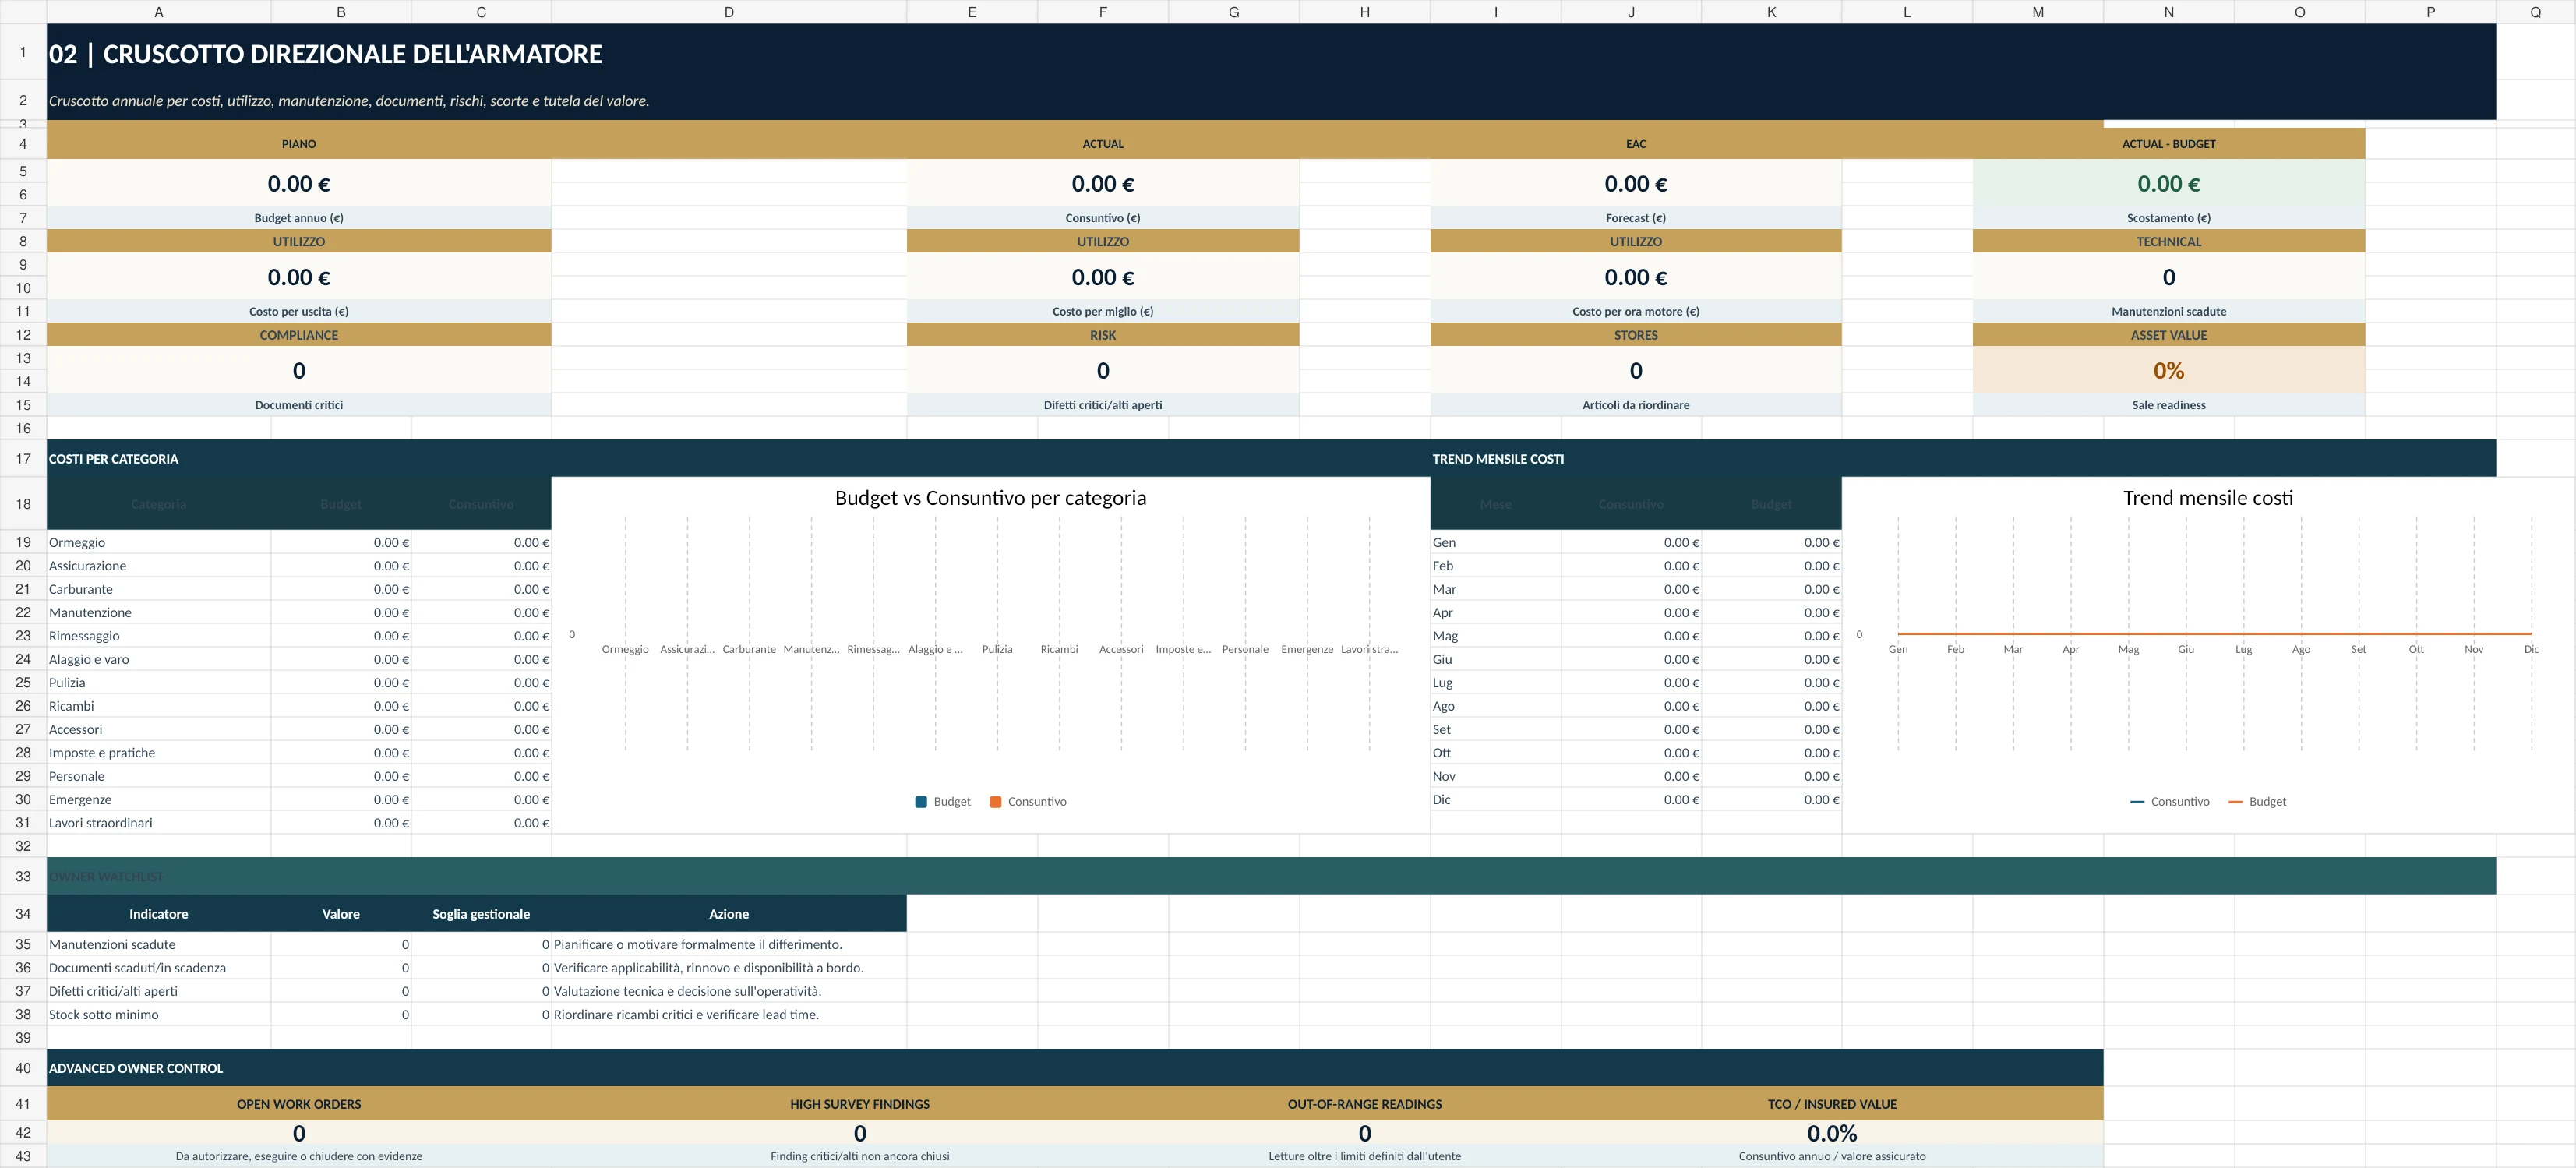Screen dimensions: 2576x1168
Task: Click the orange Consuntivo legend swatch in bar chart
Action: pyautogui.click(x=995, y=802)
